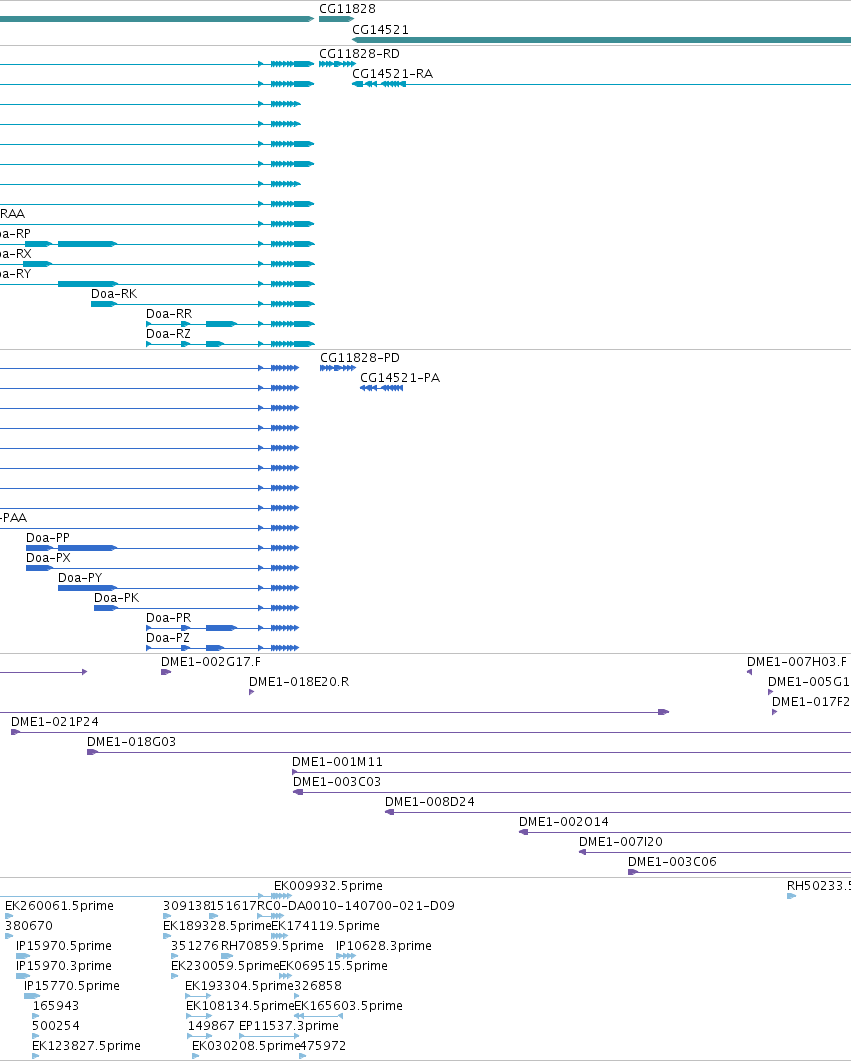Click the EK123827.5prime EST label
This screenshot has height=1061, width=851.
87,1045
